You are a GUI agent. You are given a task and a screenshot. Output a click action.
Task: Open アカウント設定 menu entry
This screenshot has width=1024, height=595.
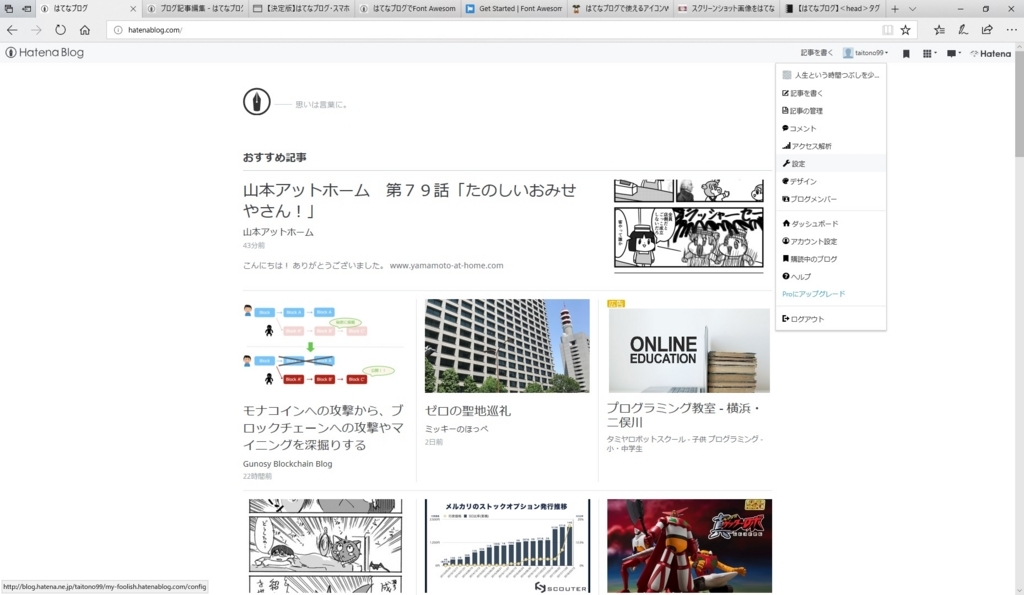(831, 242)
